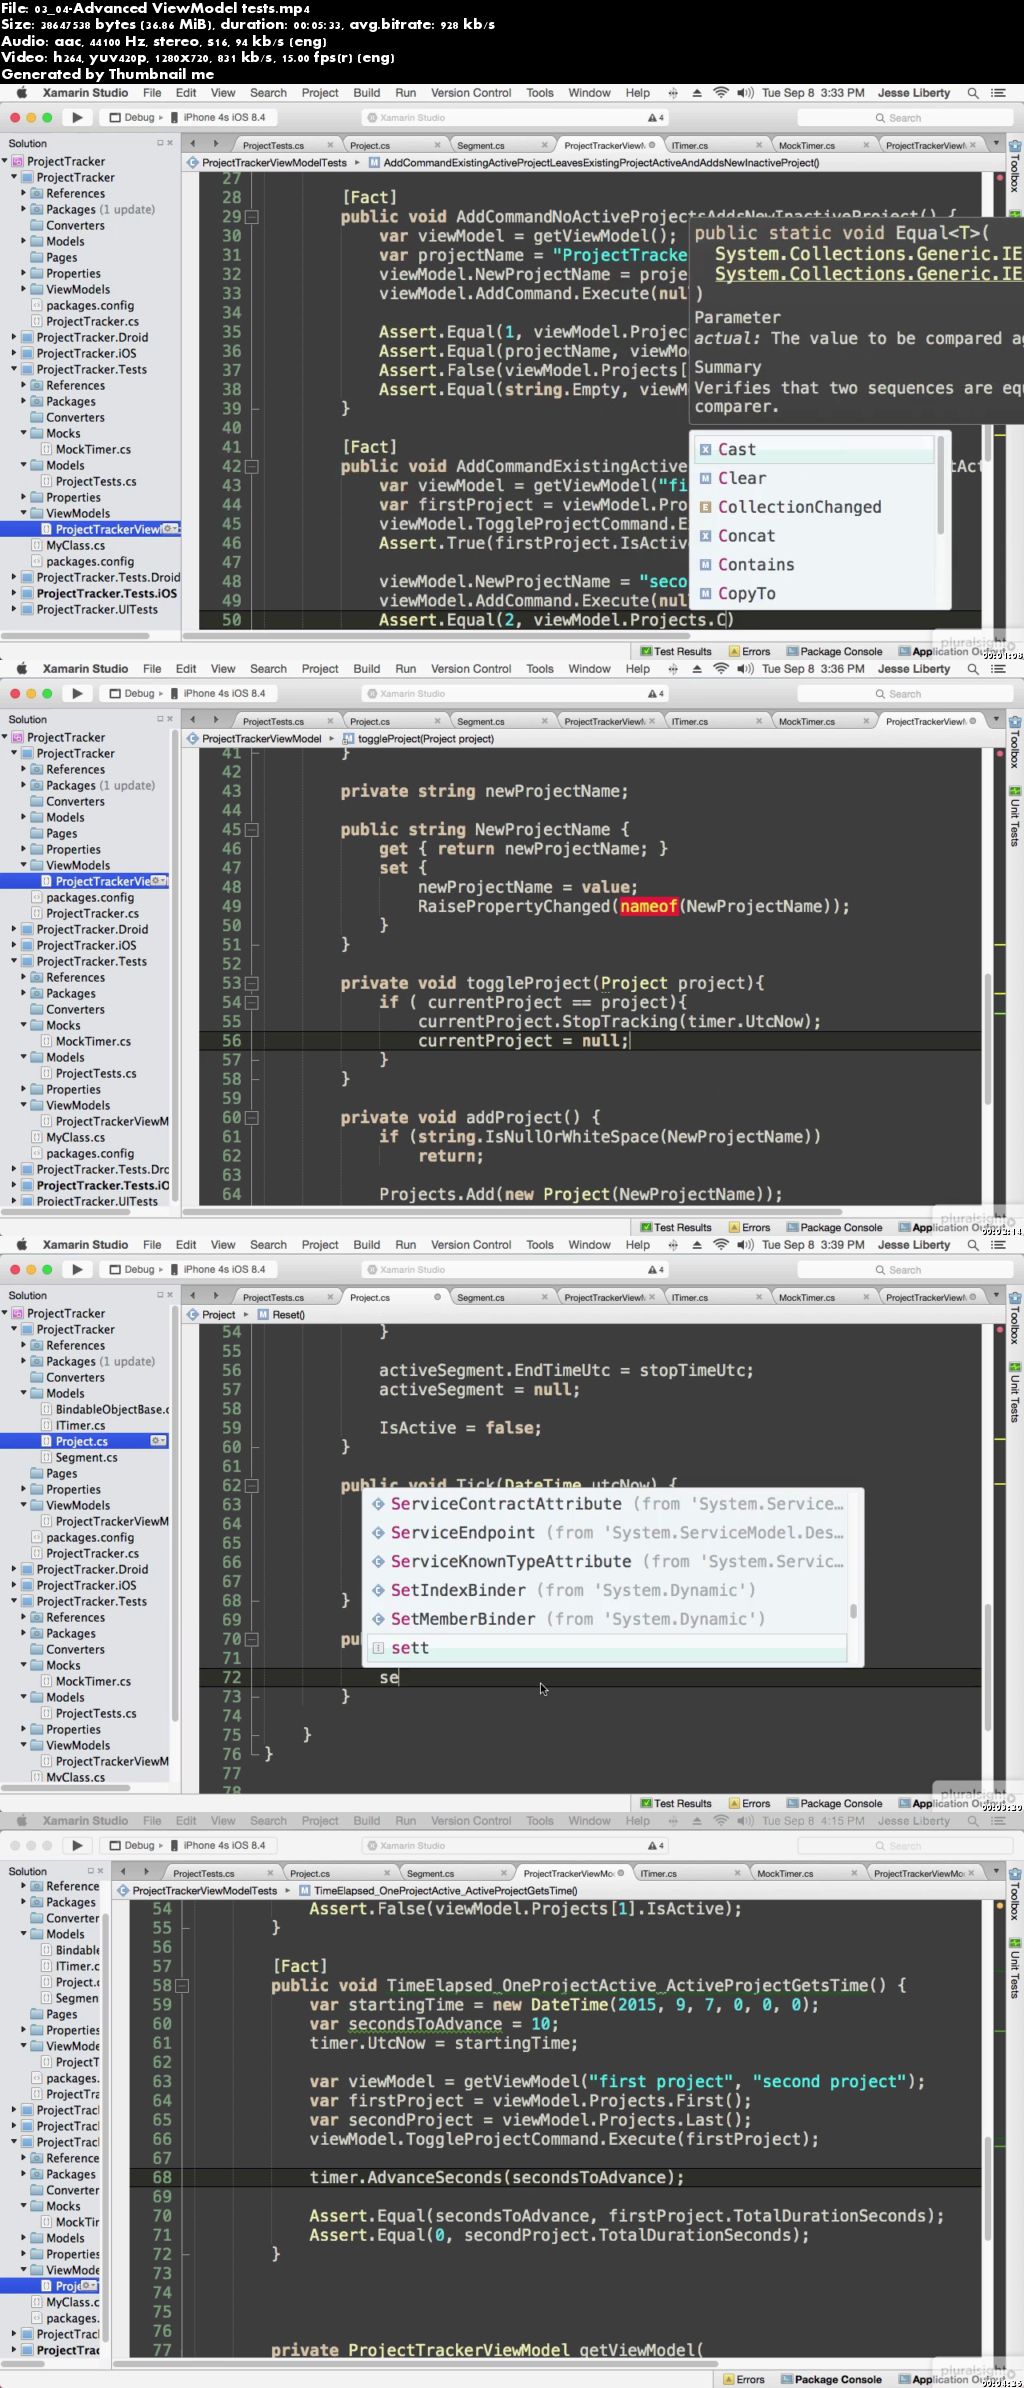Click the Run play button in the 3:36 PM frame

pos(77,693)
